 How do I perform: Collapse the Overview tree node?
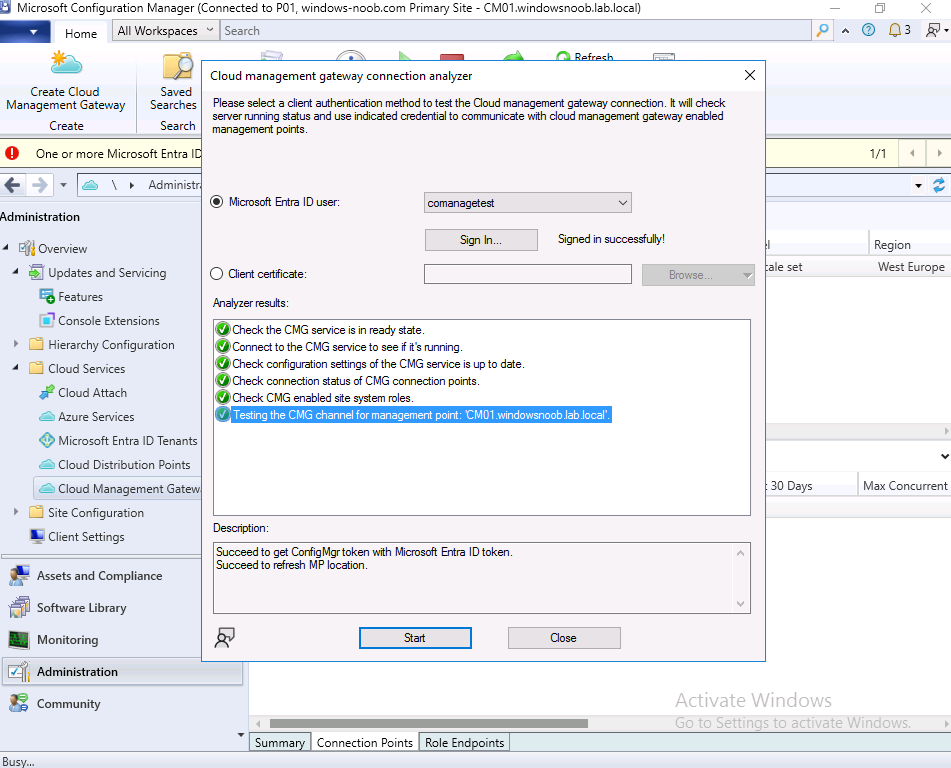[x=6, y=248]
